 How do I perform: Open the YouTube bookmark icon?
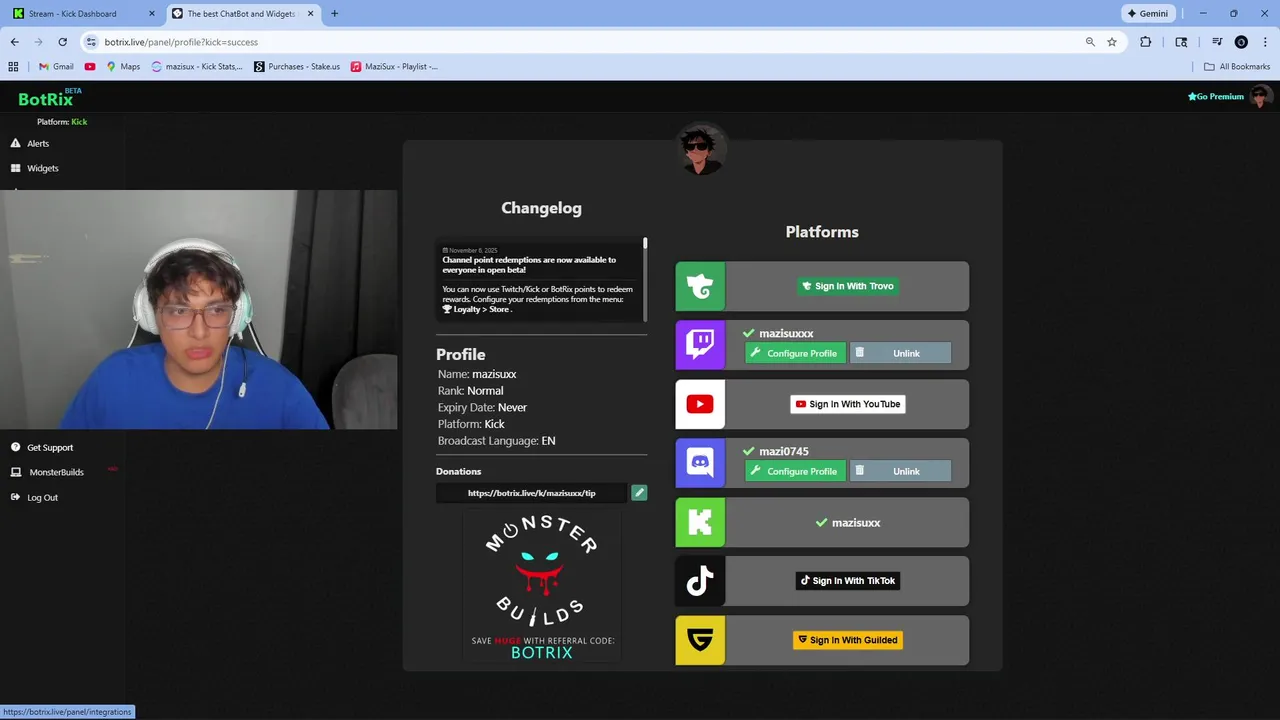click(90, 67)
